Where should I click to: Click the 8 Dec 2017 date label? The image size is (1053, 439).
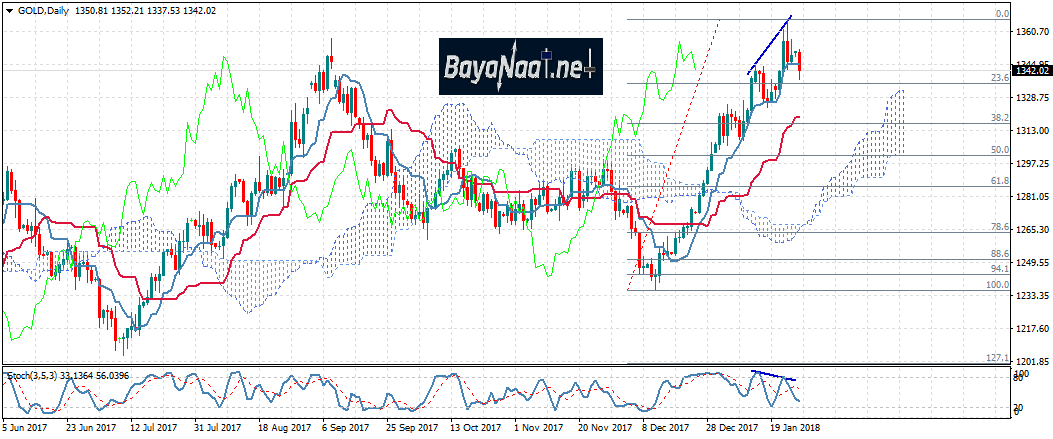tap(666, 427)
